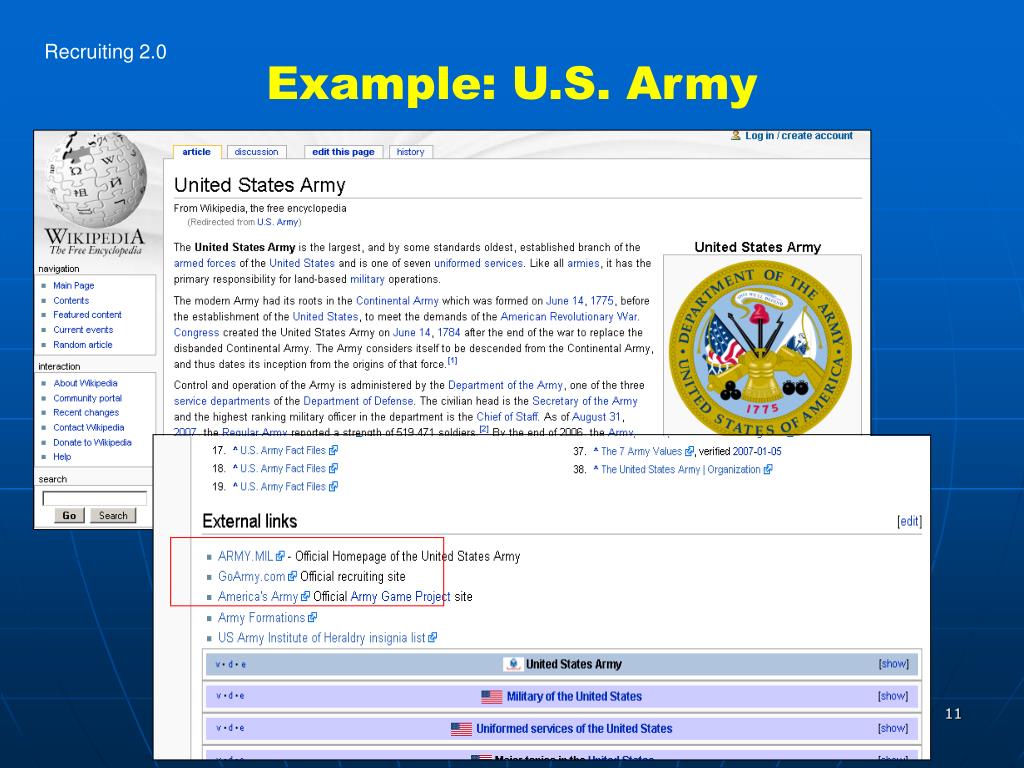This screenshot has width=1024, height=768.
Task: Click v link in United States Army navbox
Action: coord(218,665)
